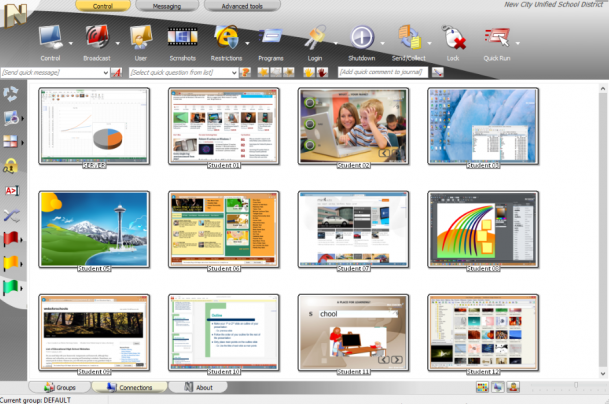
Task: Select the Student 12 thumbnail
Action: (x=483, y=333)
